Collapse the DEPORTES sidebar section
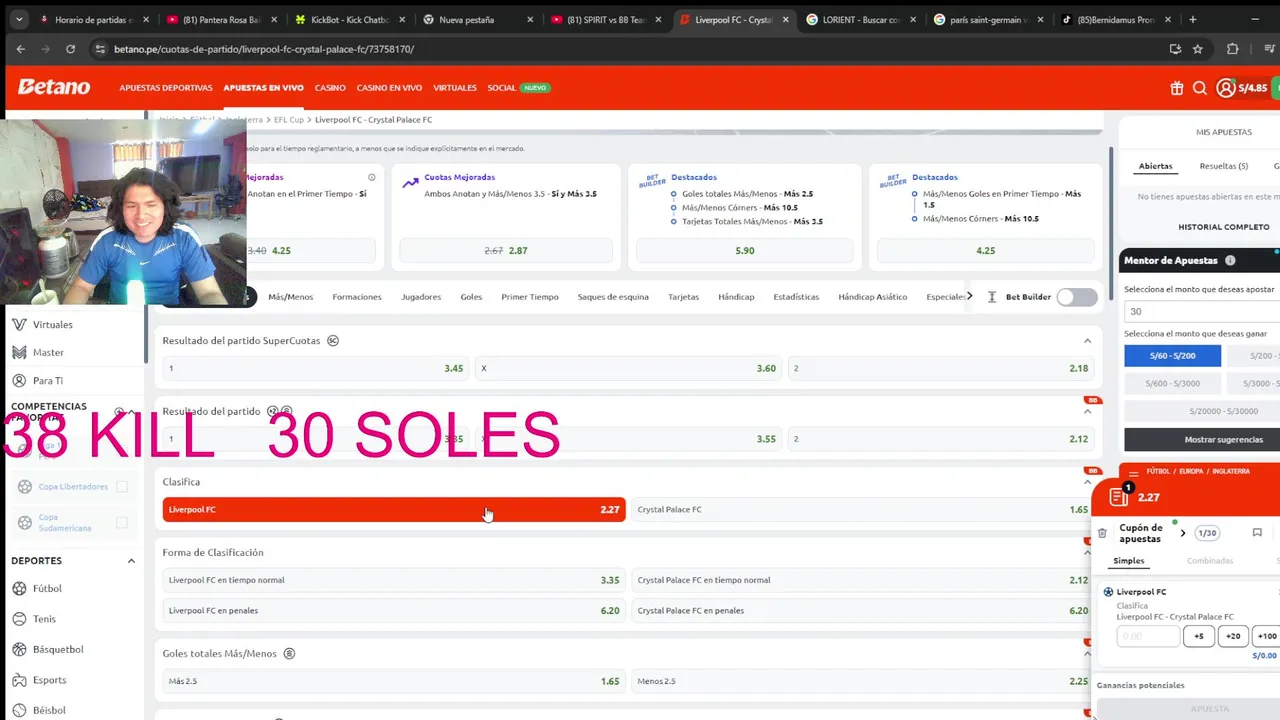Screen dimensions: 1280x720 coord(131,561)
